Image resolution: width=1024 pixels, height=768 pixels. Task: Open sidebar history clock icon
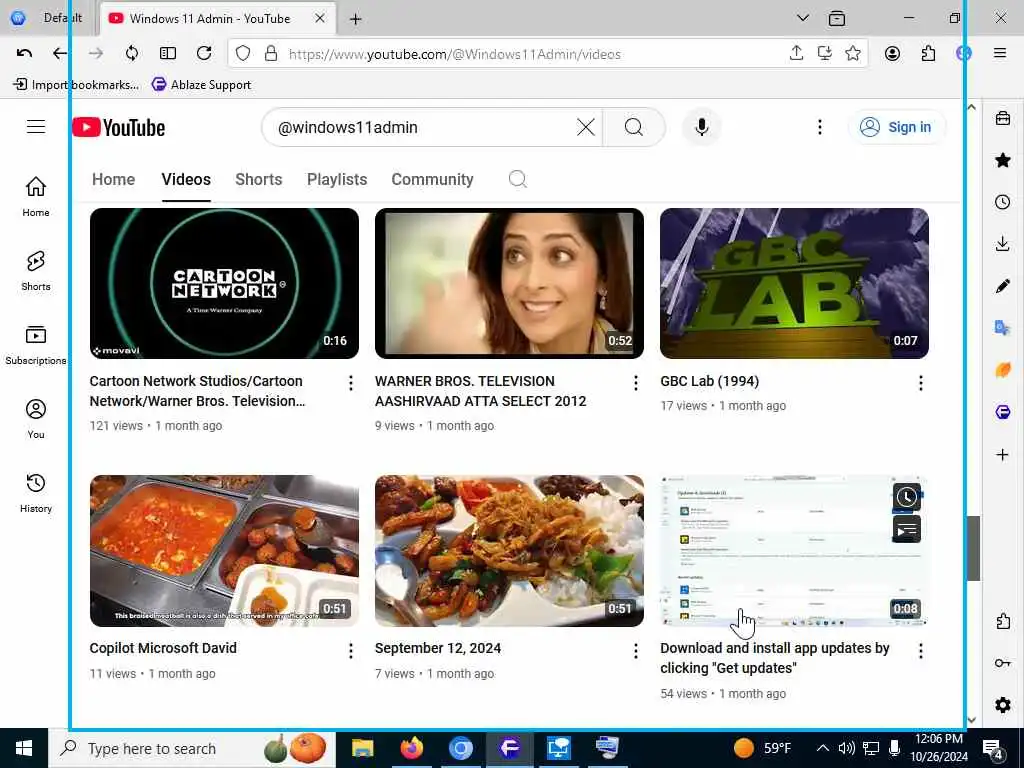[1002, 202]
